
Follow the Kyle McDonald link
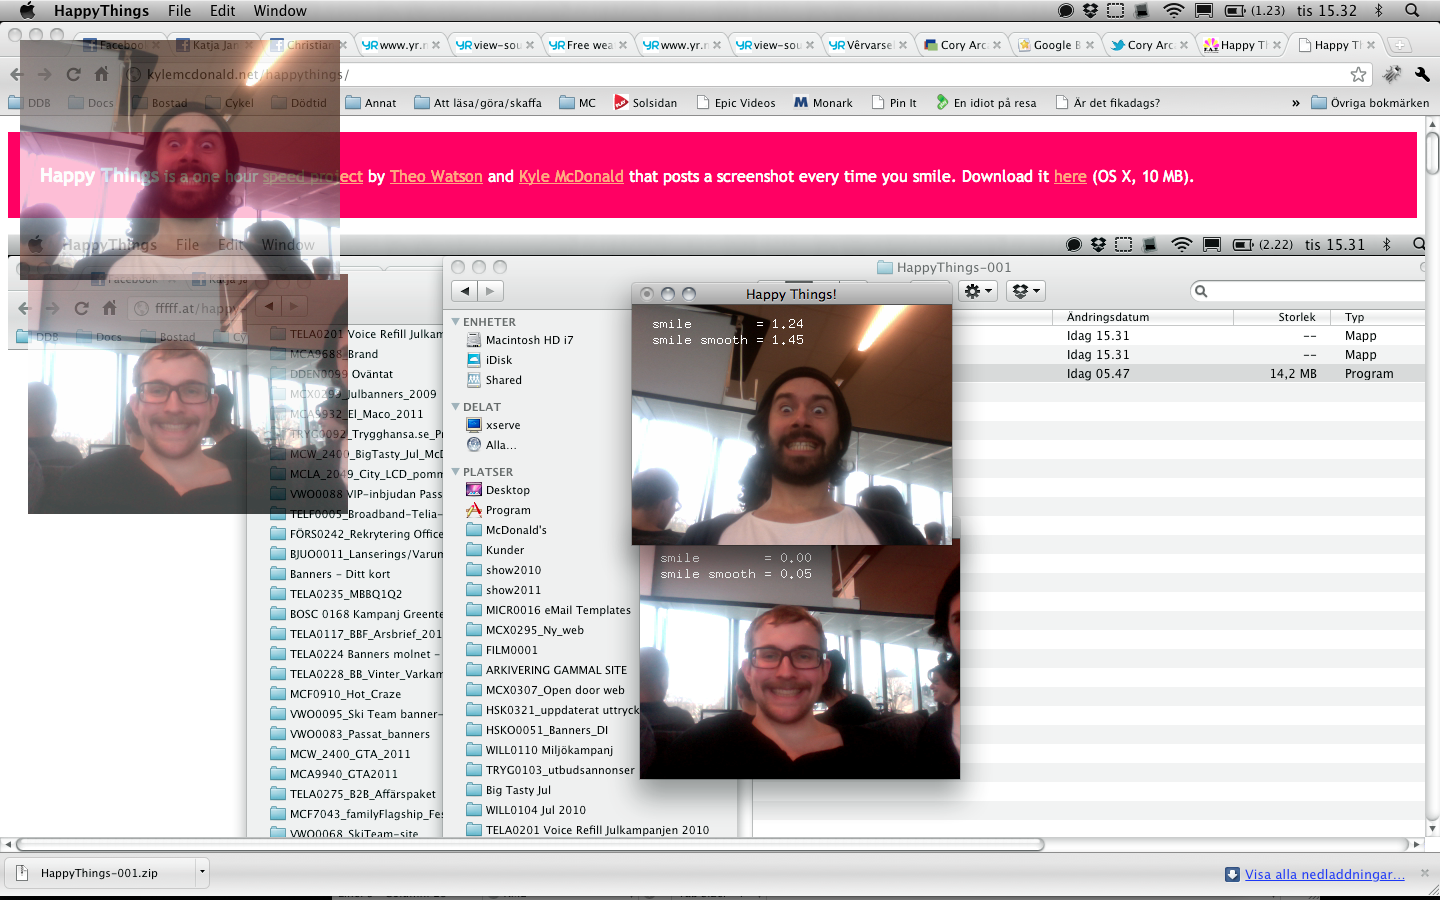pos(571,176)
